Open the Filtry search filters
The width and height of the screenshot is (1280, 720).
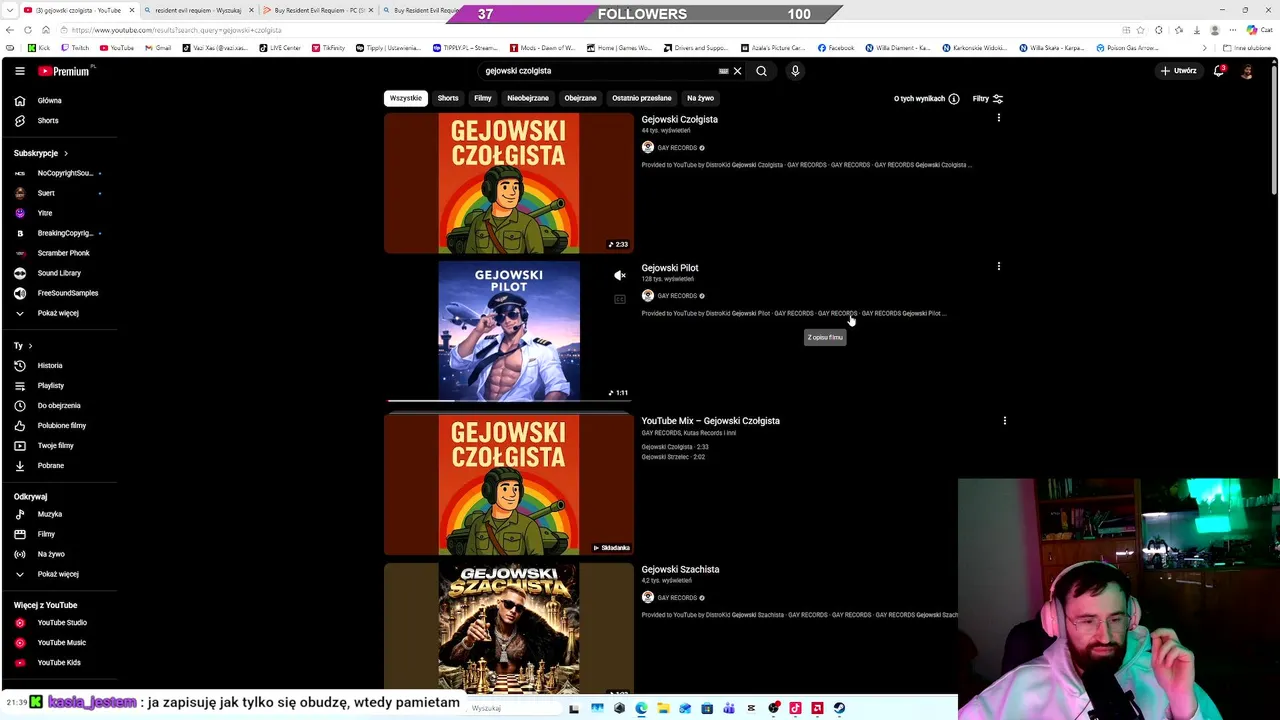988,99
